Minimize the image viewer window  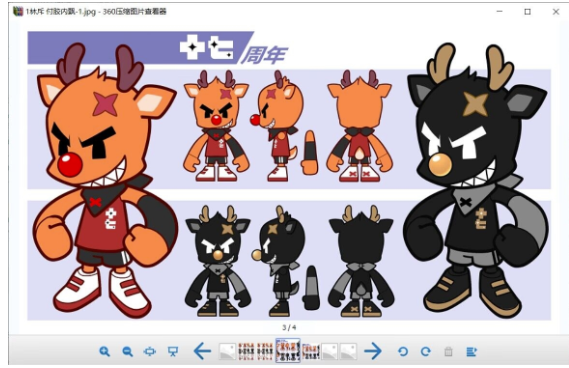click(x=500, y=12)
